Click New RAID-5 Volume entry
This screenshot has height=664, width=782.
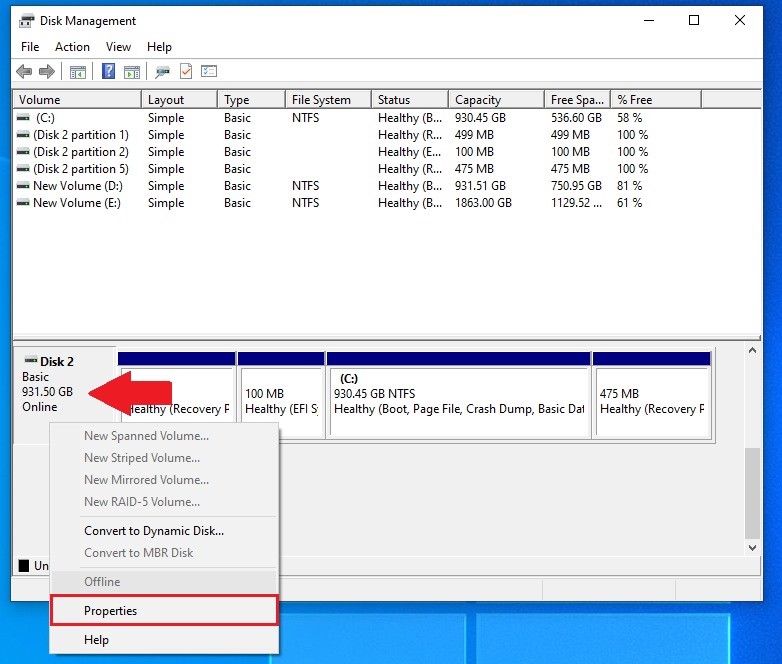(164, 502)
